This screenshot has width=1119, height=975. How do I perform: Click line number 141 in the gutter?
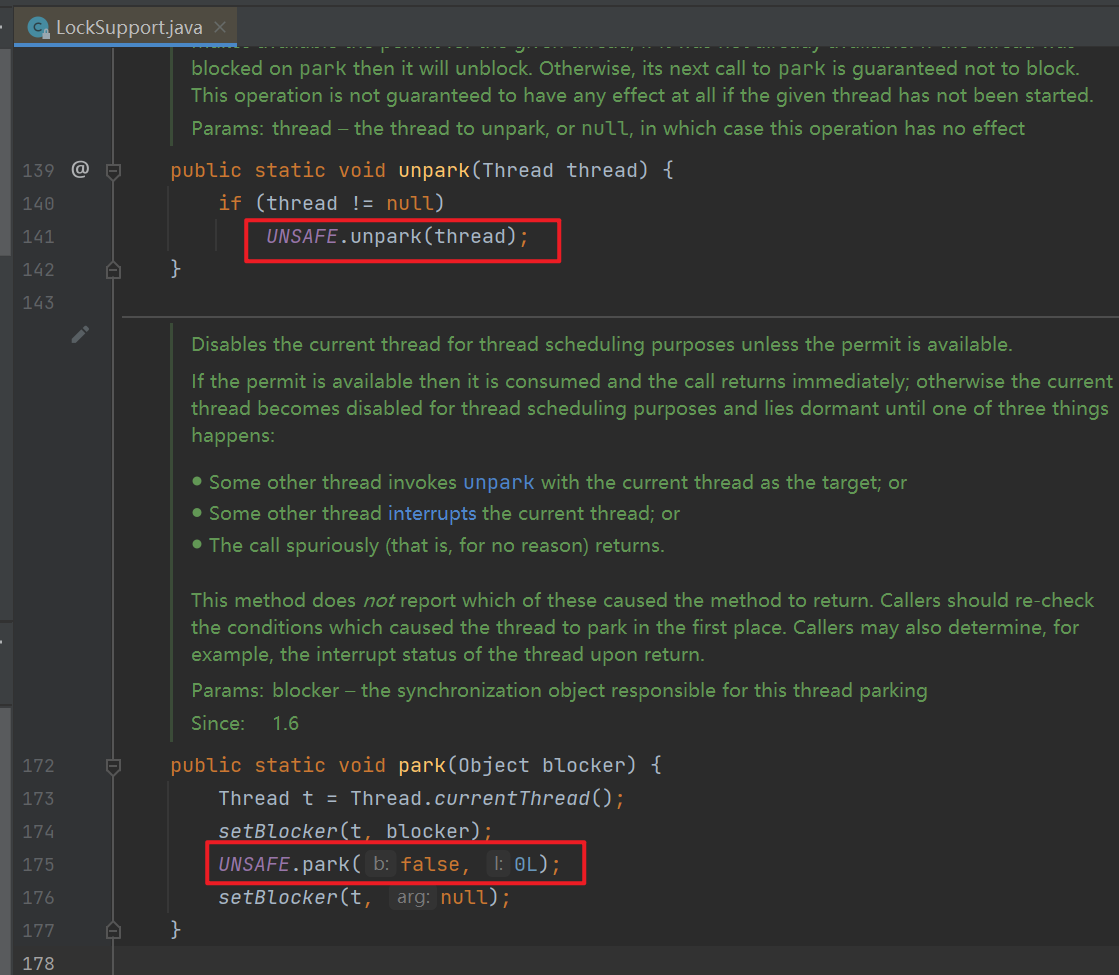click(x=38, y=237)
